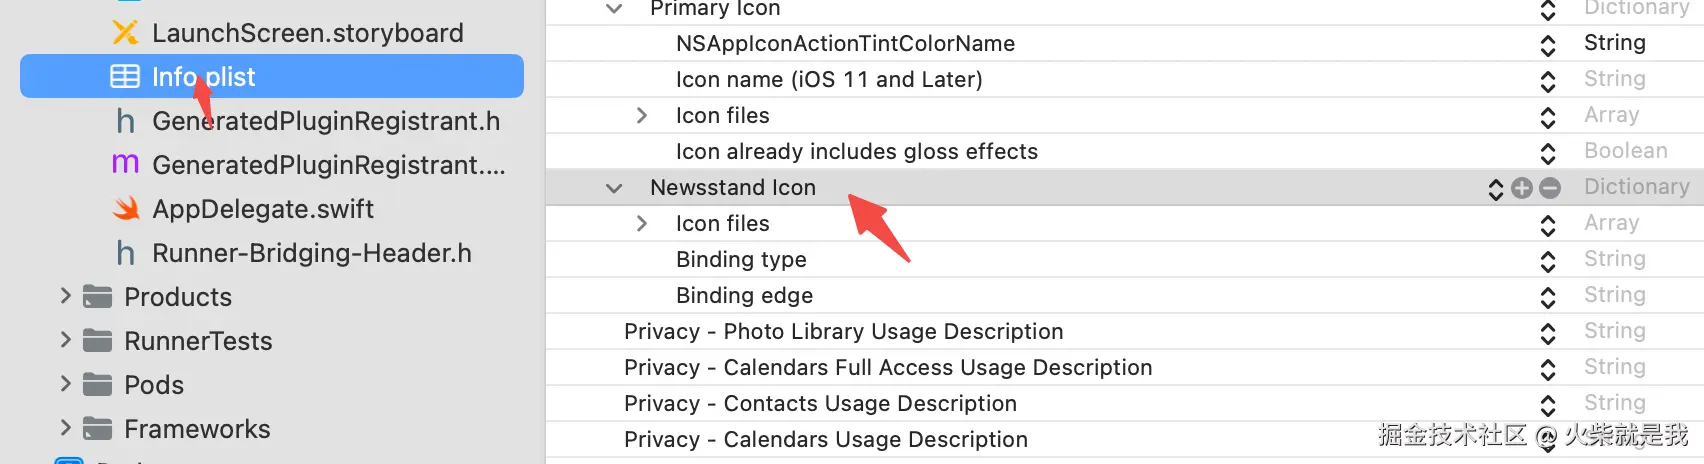Collapse the Newsstand Icon dictionary
Viewport: 1704px width, 464px height.
pyautogui.click(x=614, y=188)
